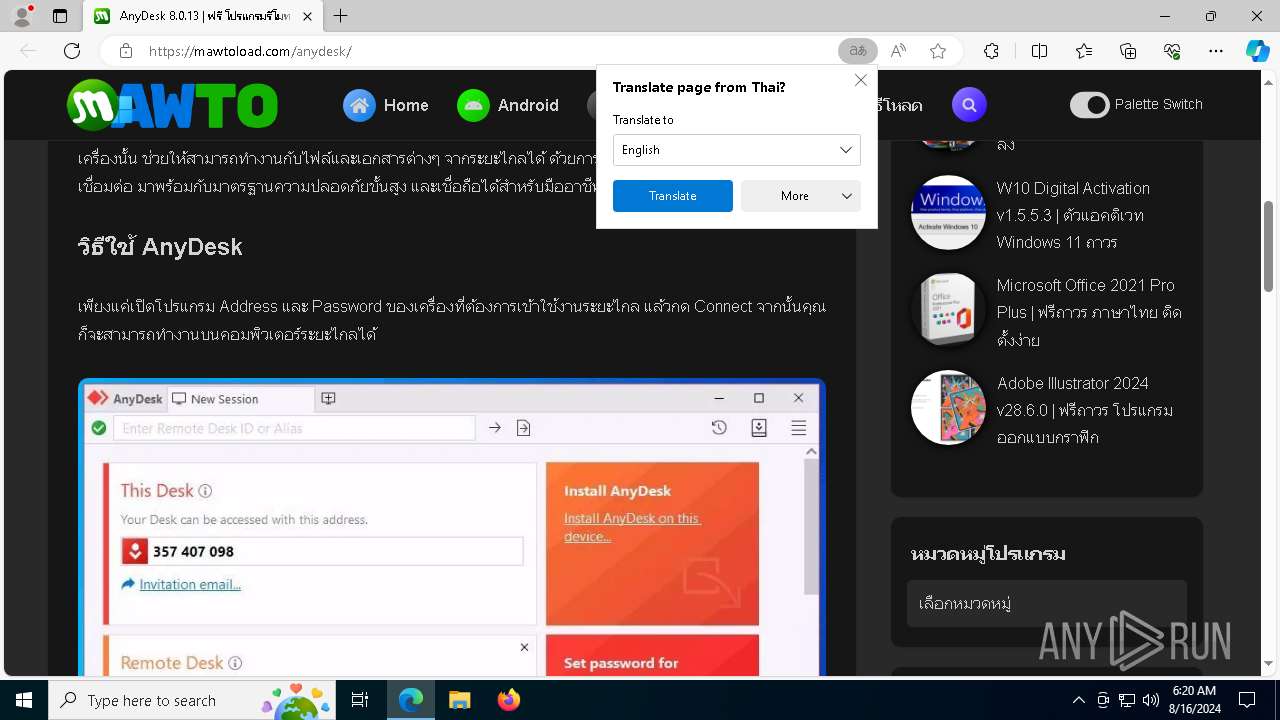The width and height of the screenshot is (1280, 720).
Task: Open the Favorites list
Action: click(1084, 51)
